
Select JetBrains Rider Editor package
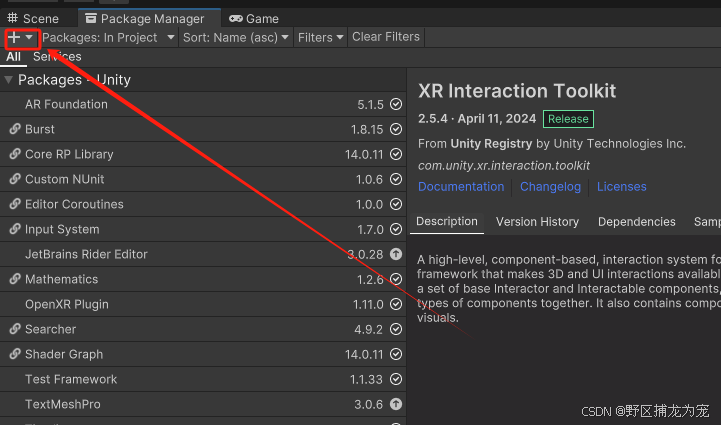coord(203,254)
